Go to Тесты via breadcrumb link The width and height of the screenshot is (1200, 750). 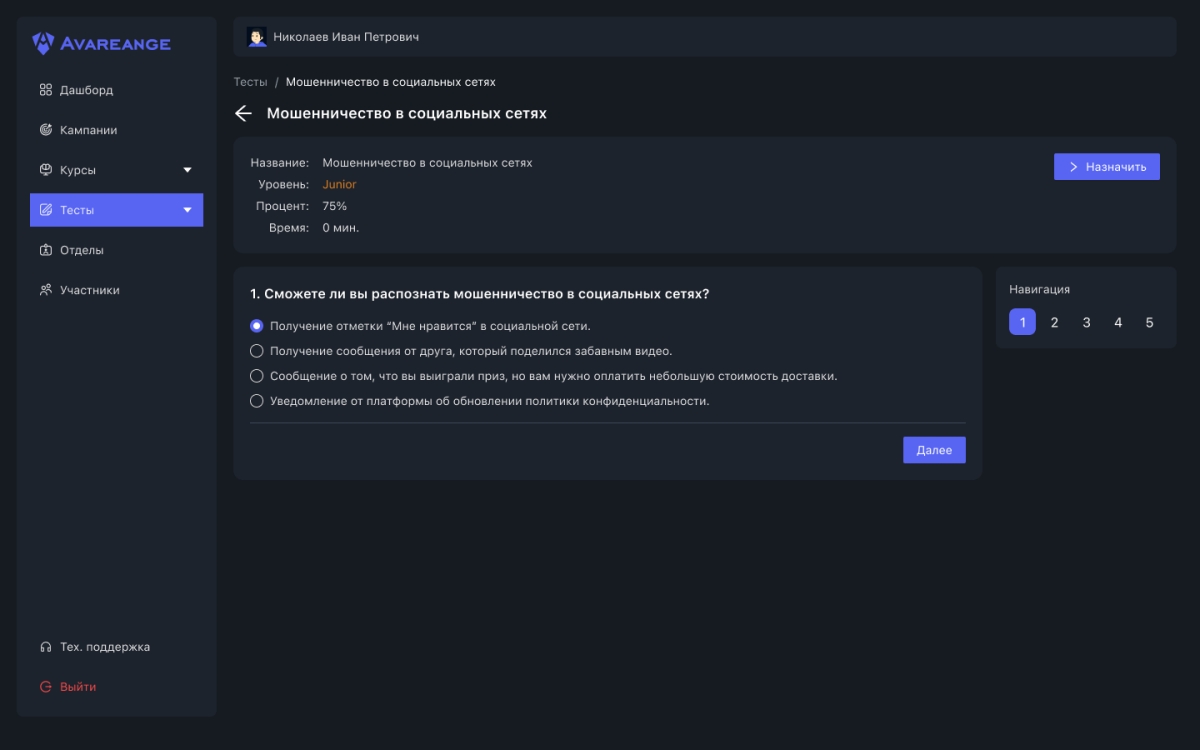[x=250, y=81]
